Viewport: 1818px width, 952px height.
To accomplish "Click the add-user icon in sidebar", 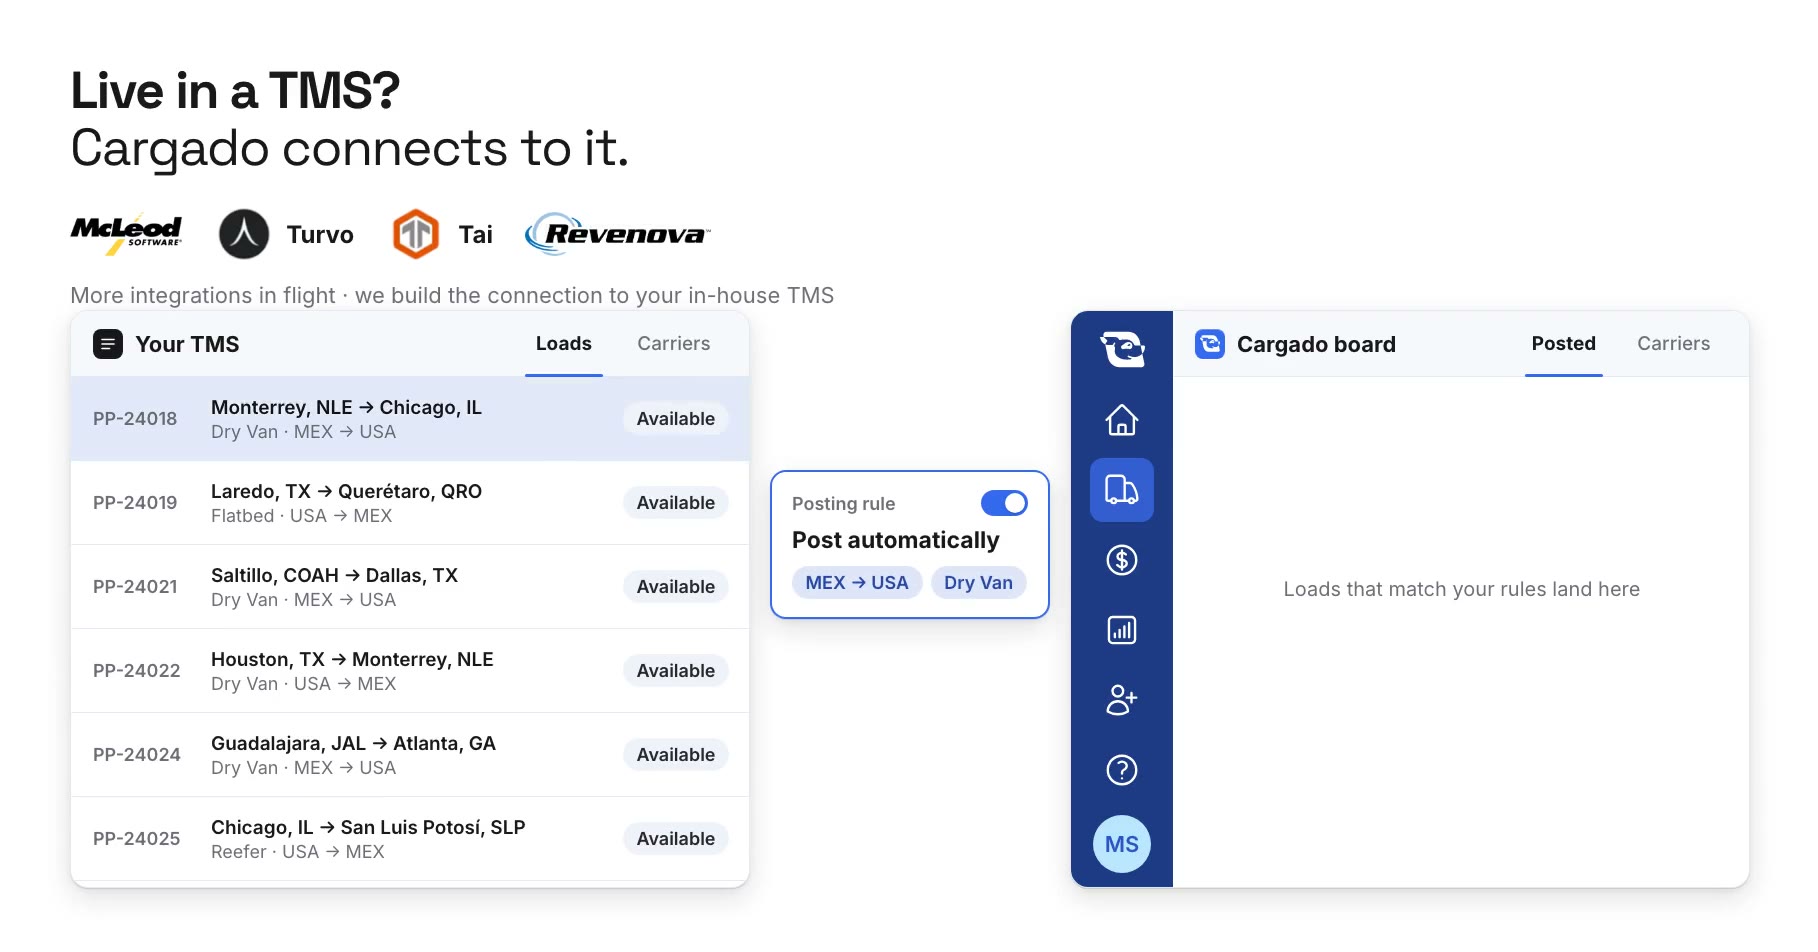I will pos(1121,700).
